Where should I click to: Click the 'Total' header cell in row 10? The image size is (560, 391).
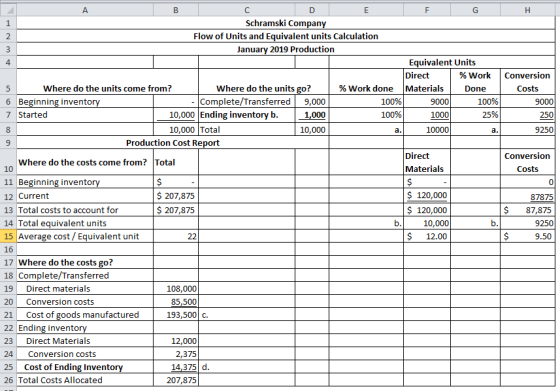[x=176, y=162]
